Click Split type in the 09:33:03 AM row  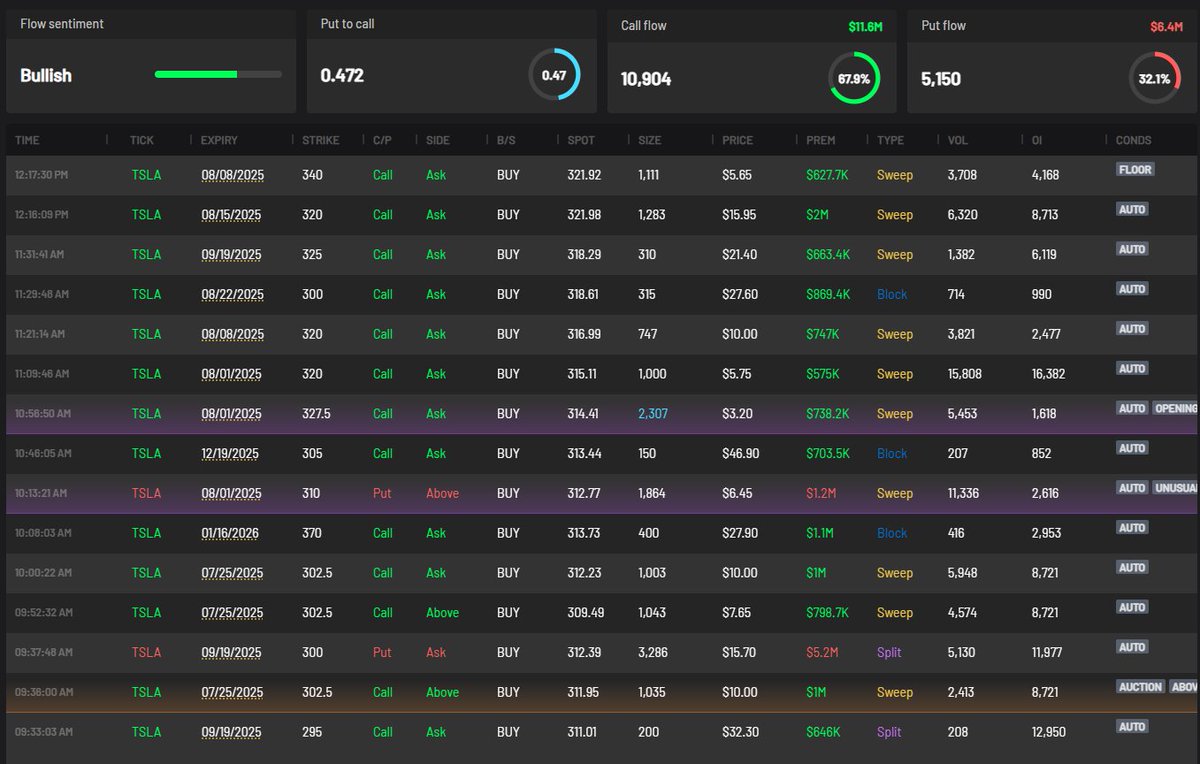[x=889, y=732]
